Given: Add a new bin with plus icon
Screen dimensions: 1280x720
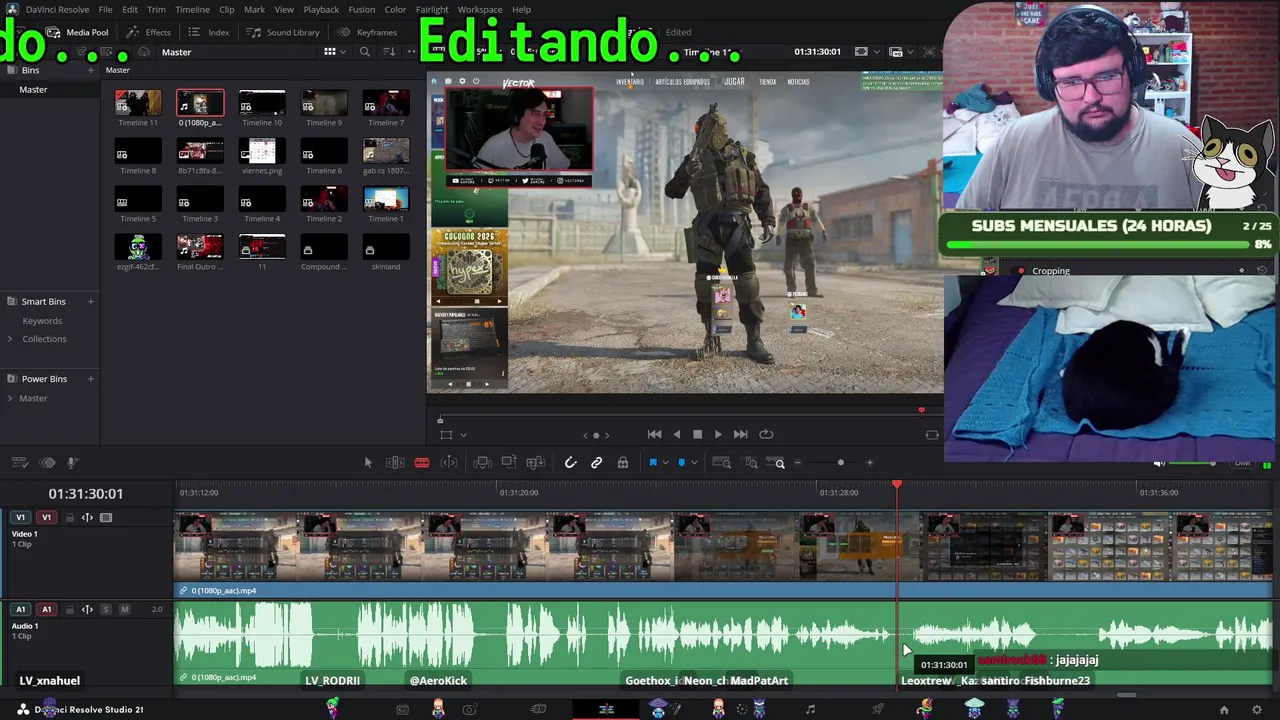Looking at the screenshot, I should pyautogui.click(x=91, y=70).
